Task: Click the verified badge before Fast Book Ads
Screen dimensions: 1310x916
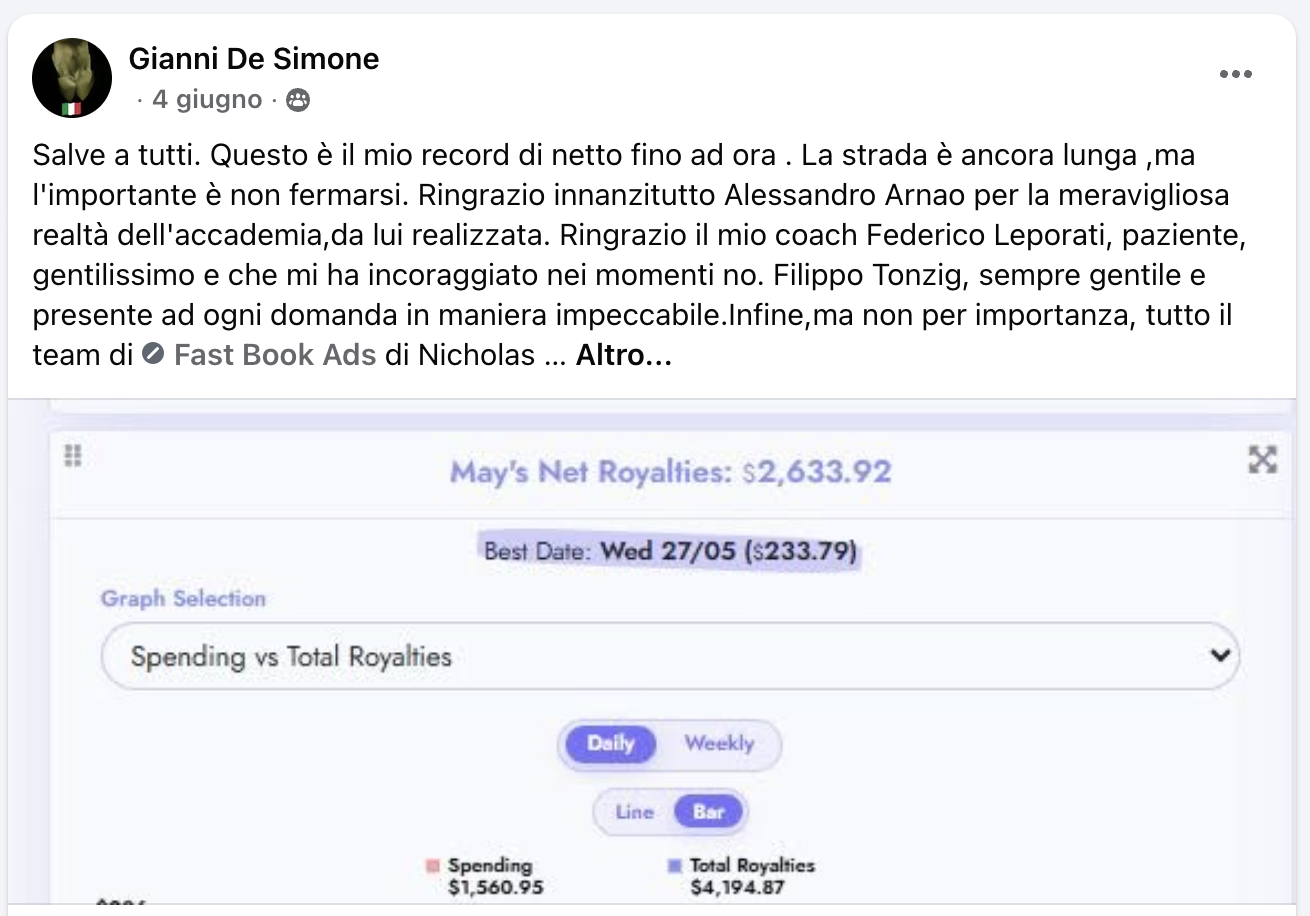Action: [153, 354]
